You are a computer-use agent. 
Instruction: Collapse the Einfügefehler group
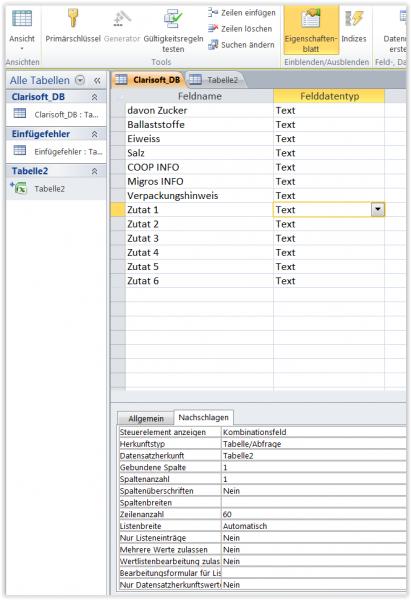94,134
